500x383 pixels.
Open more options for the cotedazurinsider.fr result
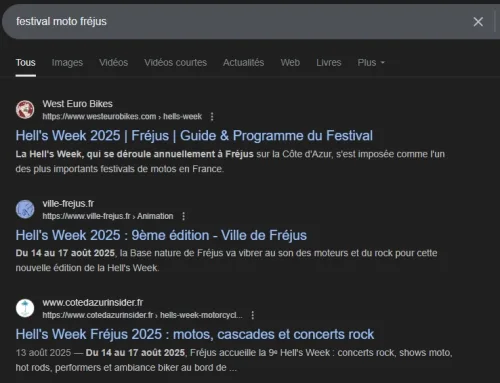tap(253, 315)
